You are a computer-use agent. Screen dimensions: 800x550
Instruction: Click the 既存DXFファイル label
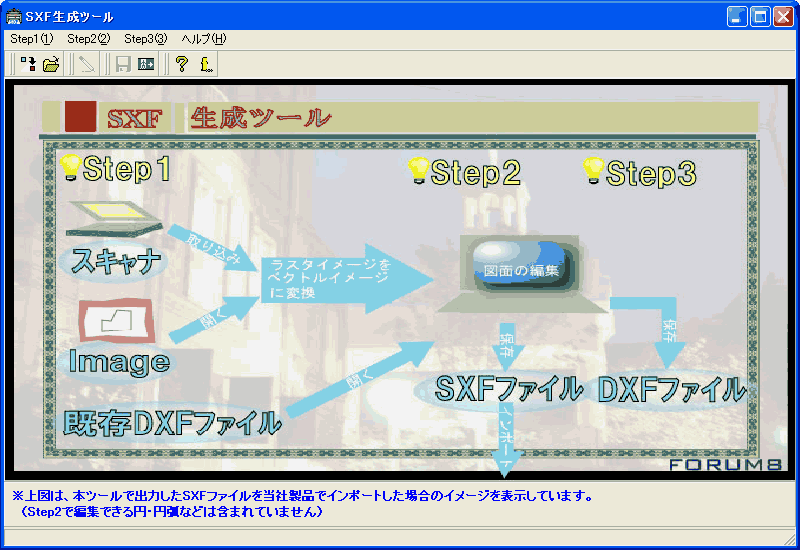pyautogui.click(x=172, y=423)
